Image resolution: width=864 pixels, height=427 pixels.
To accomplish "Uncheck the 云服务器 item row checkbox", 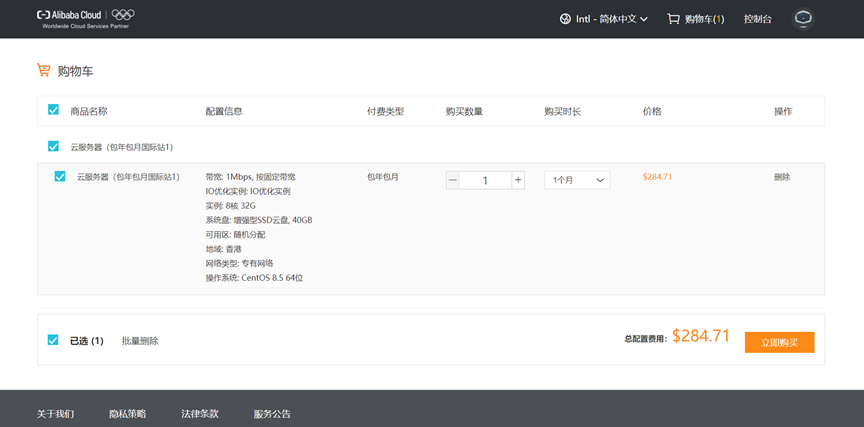I will (x=60, y=176).
